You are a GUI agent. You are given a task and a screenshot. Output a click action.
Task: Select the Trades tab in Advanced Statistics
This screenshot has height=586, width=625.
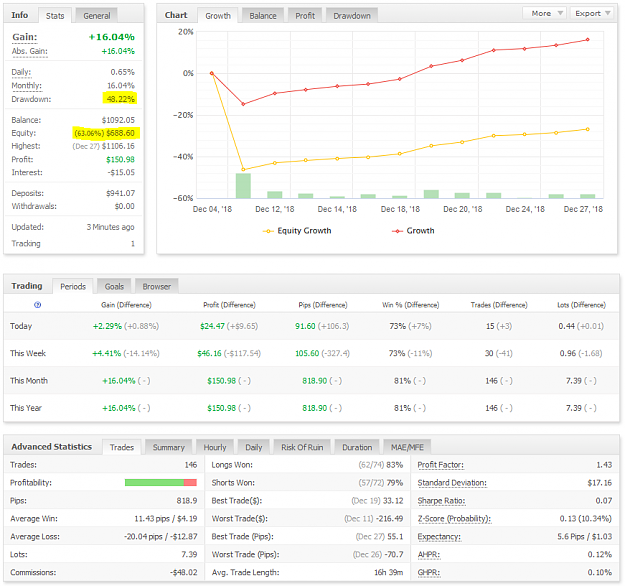coord(122,447)
